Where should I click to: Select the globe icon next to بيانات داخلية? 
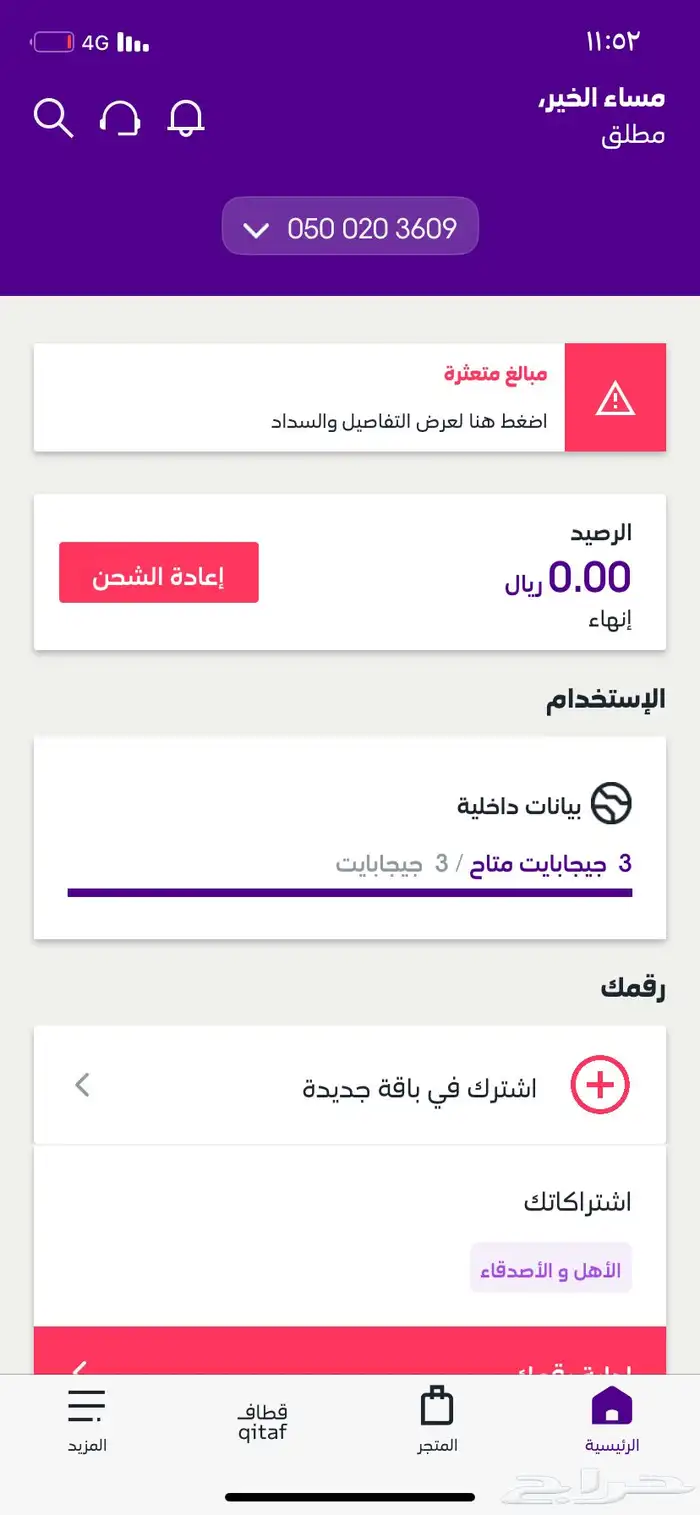611,804
